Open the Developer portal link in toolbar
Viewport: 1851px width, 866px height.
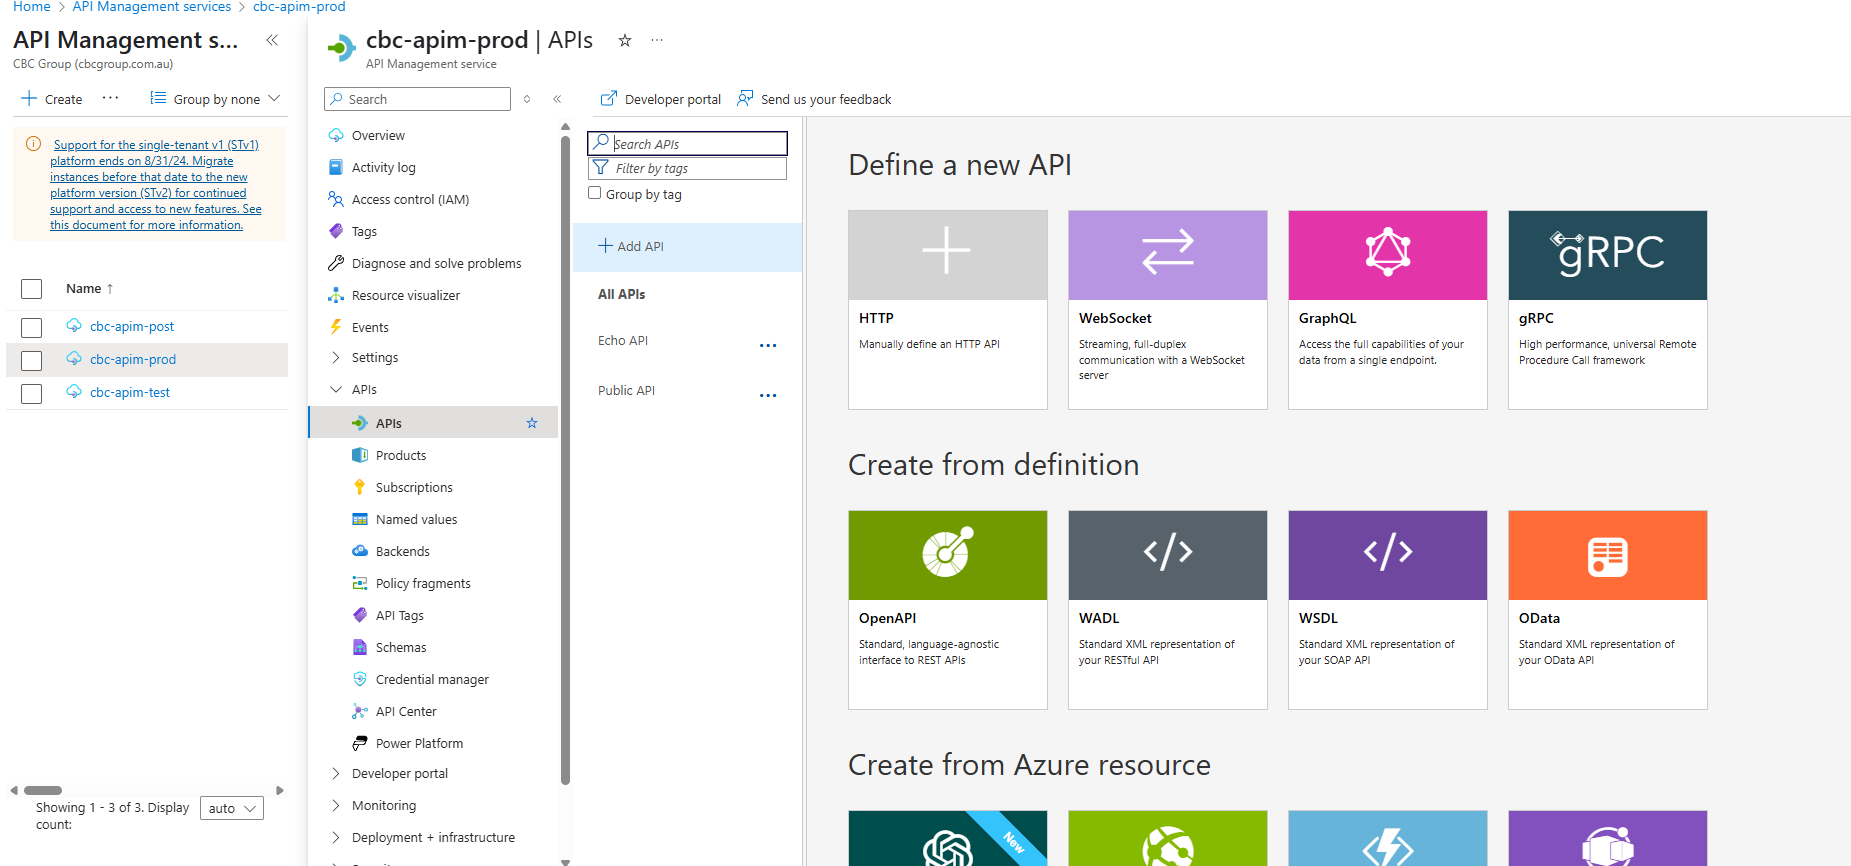pos(661,99)
